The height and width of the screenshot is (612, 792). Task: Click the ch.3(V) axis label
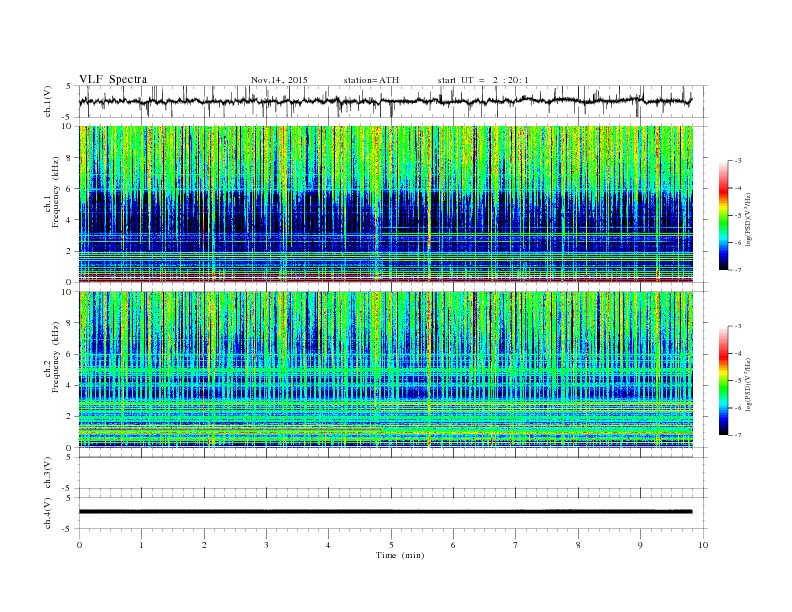tap(47, 473)
